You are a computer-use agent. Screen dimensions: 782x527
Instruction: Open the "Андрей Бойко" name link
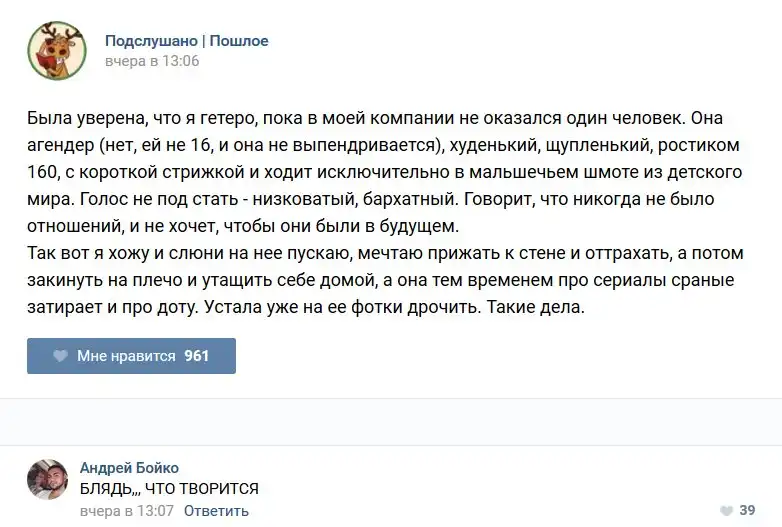coord(129,468)
